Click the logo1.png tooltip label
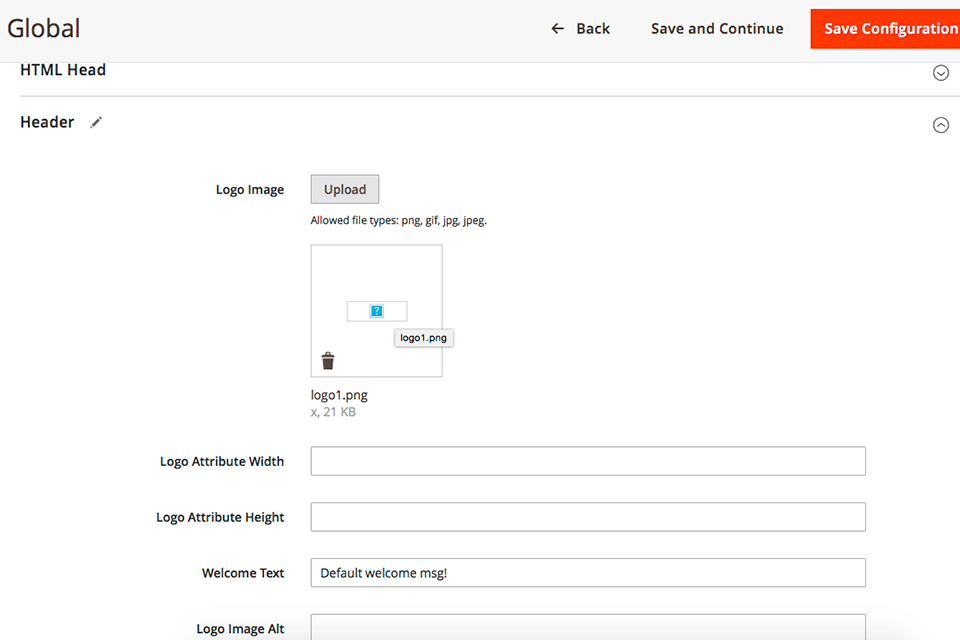Screen dimensions: 960x640 423,338
